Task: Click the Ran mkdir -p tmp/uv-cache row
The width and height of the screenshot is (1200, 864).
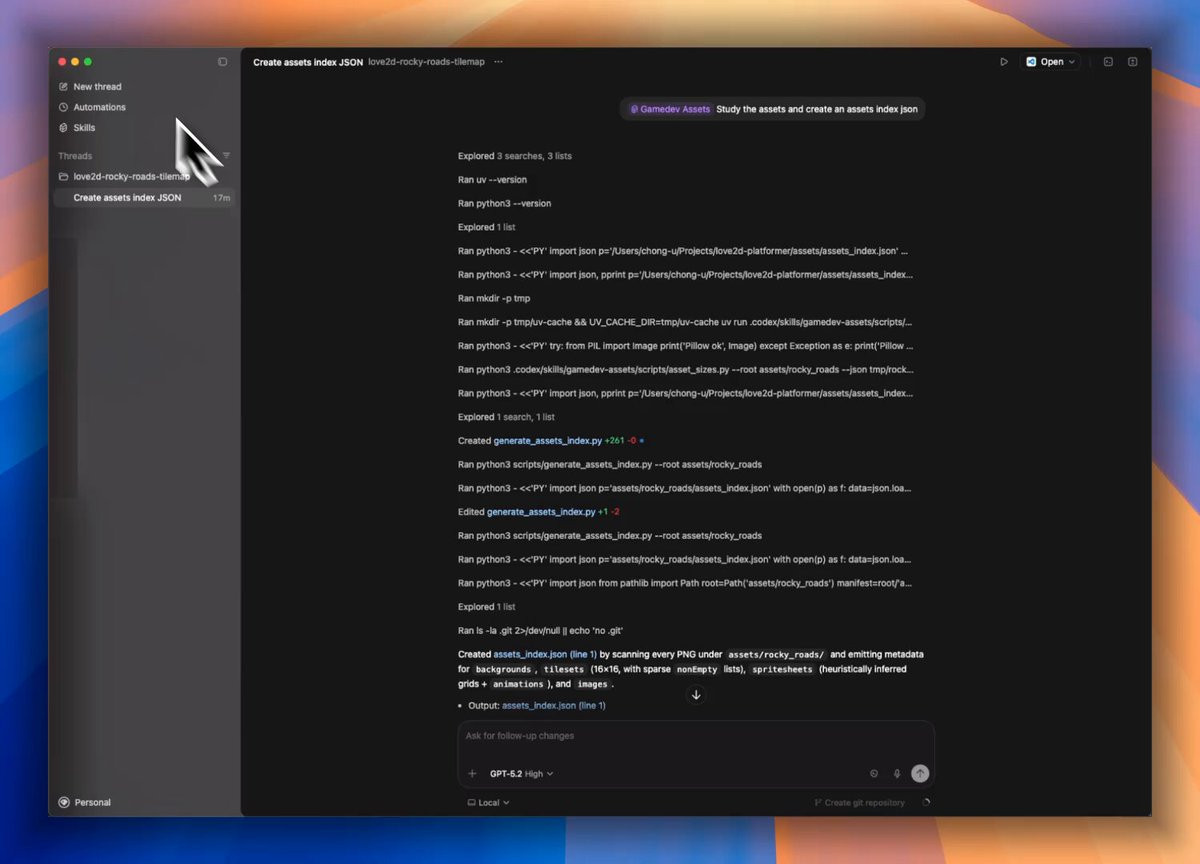Action: pyautogui.click(x=685, y=322)
